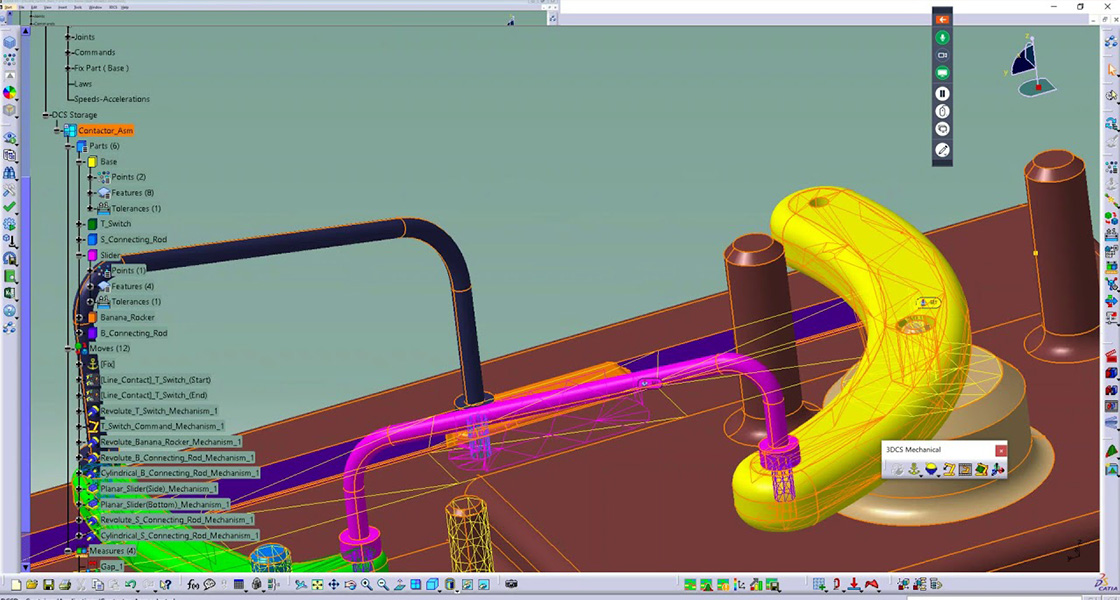
Task: Click the orange back arrow above the recorder panel
Action: click(943, 19)
